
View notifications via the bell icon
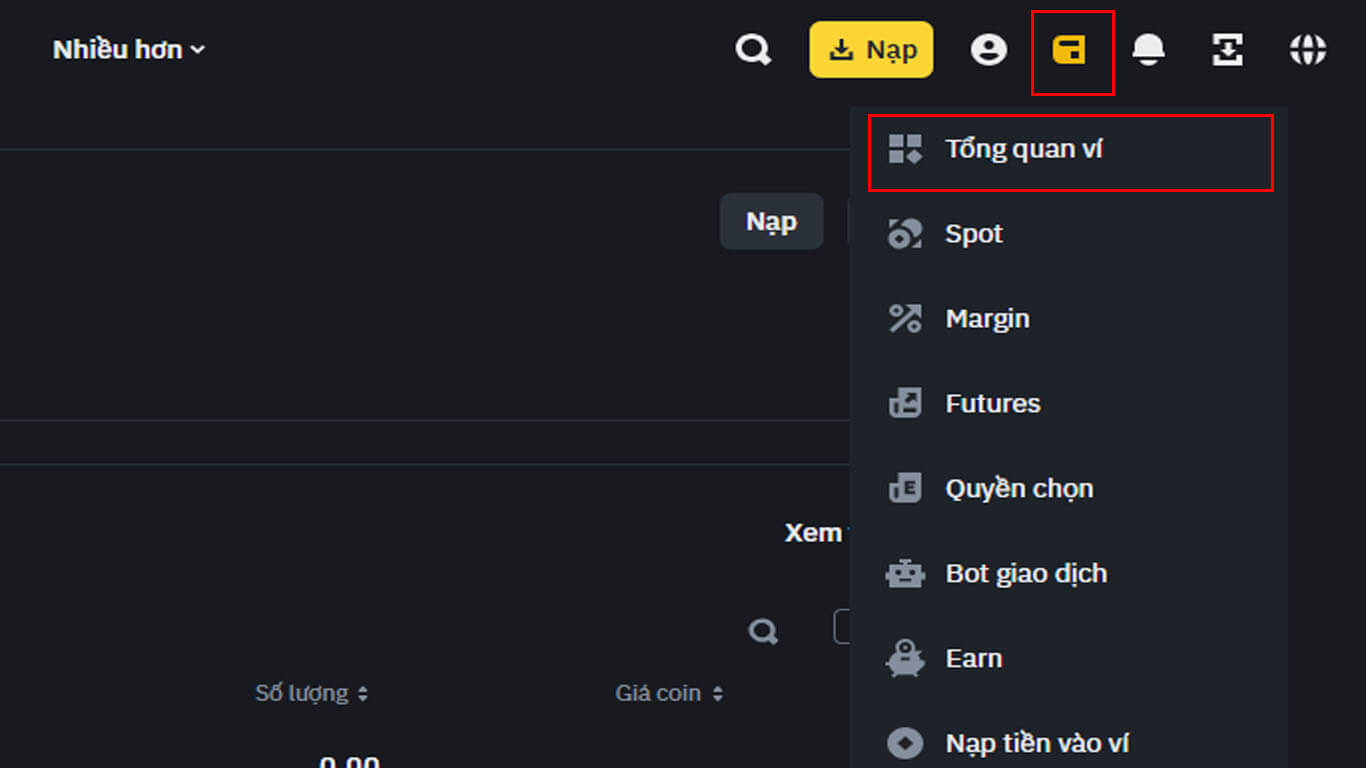1150,48
